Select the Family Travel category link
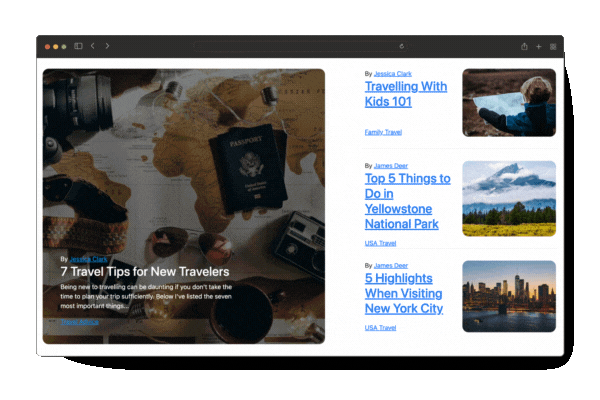 tap(383, 132)
